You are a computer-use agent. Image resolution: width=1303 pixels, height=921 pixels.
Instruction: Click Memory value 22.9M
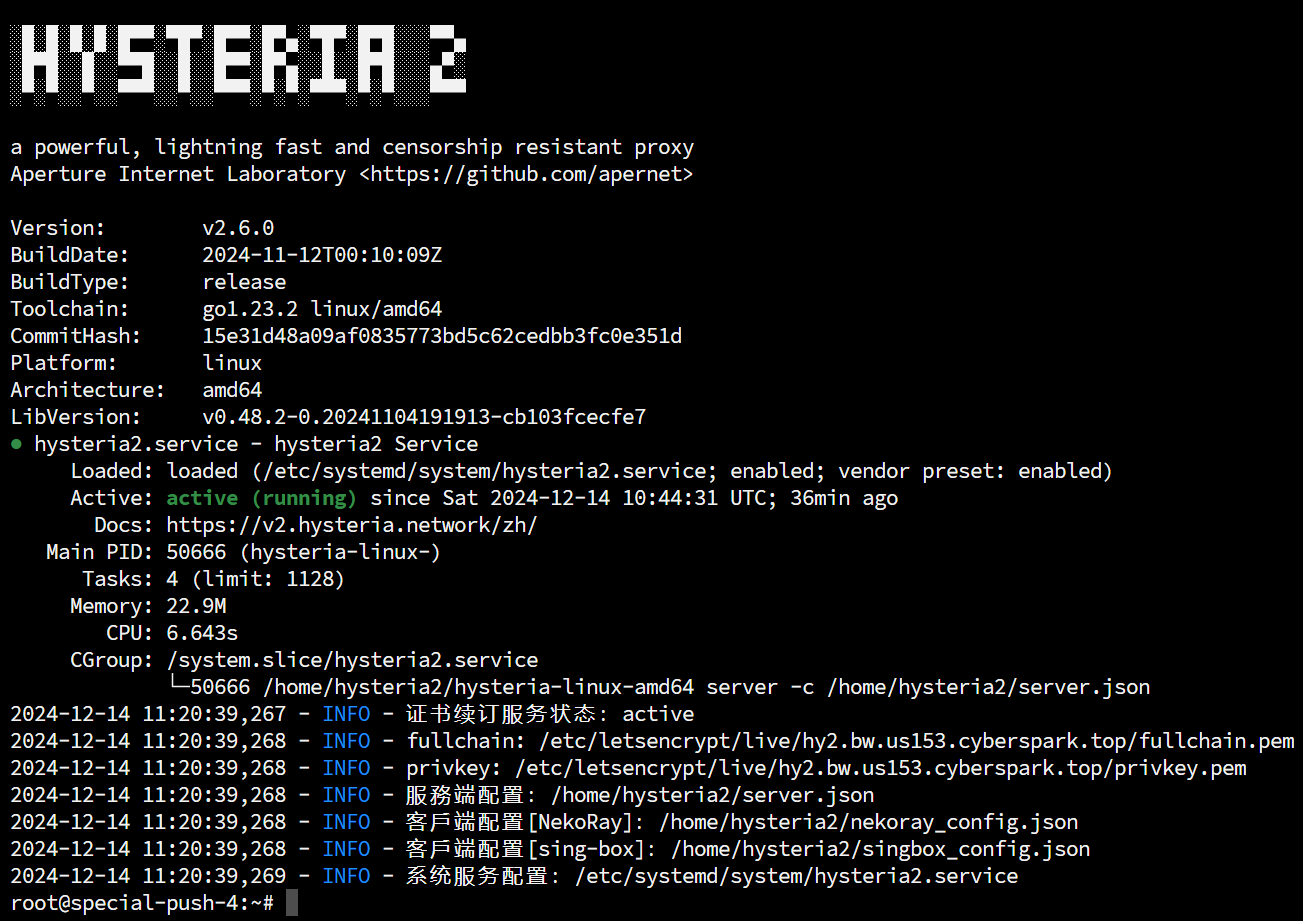click(196, 606)
